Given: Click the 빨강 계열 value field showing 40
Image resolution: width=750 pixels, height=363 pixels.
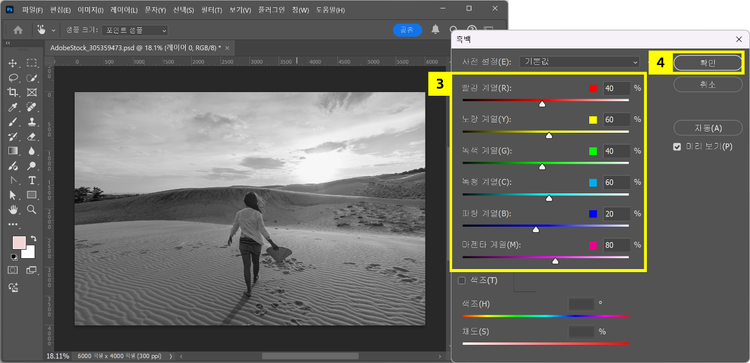Looking at the screenshot, I should point(616,88).
